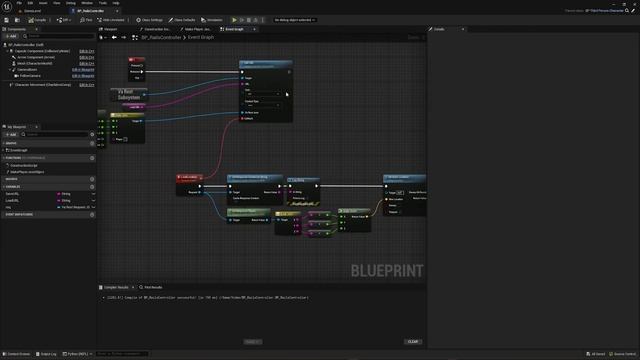Add a new function with plus icon
This screenshot has height=360, width=640.
pos(92,158)
